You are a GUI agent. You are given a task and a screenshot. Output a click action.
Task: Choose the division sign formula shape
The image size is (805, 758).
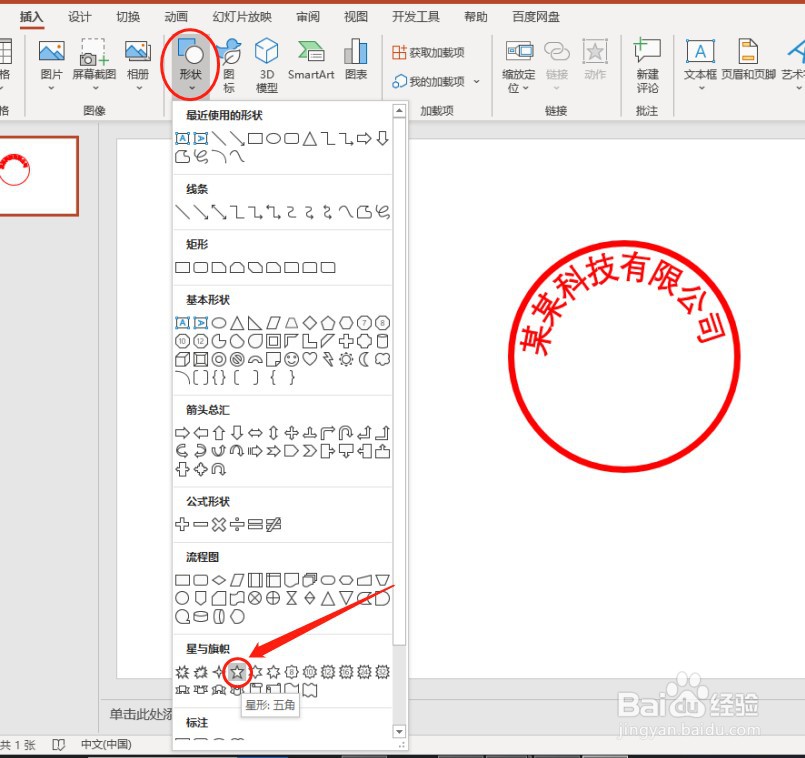pos(237,524)
